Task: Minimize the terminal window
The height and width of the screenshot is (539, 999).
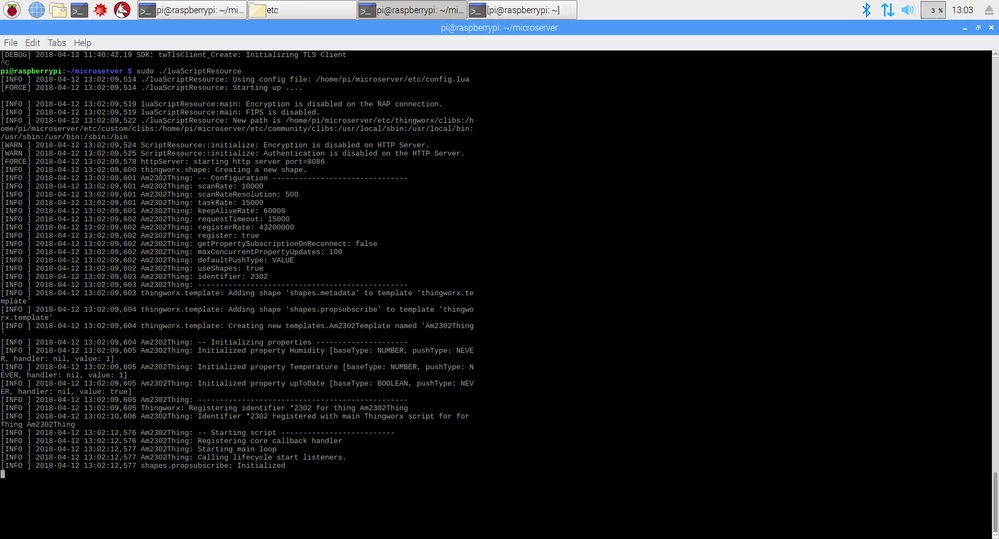Action: click(965, 27)
